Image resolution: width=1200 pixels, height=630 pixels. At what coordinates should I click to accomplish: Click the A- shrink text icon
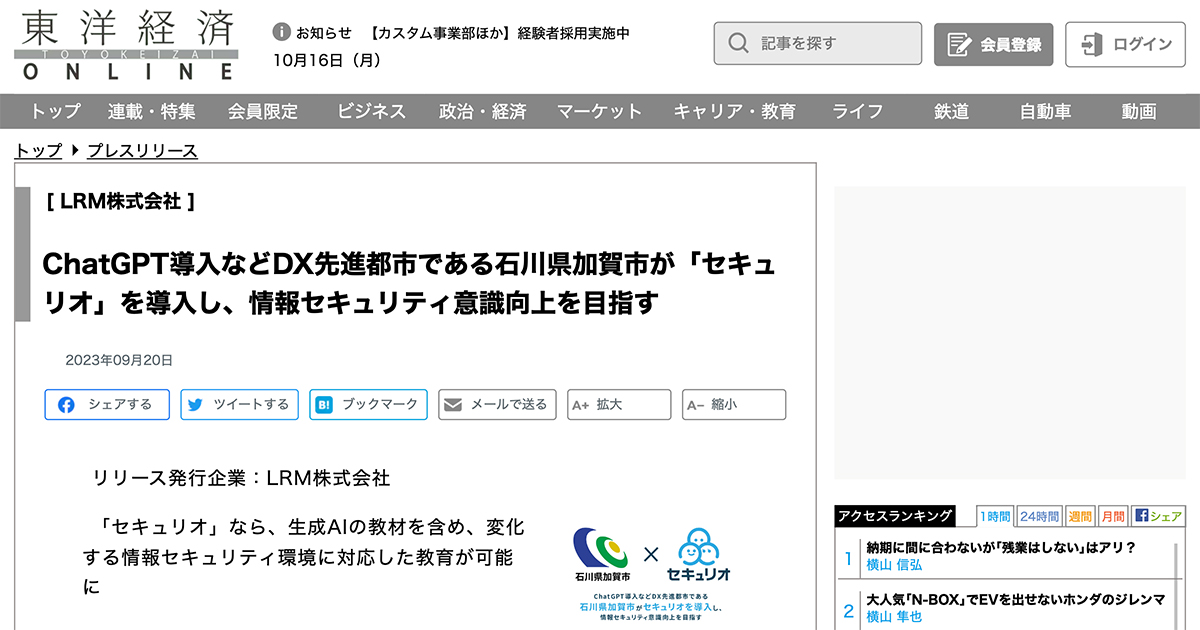pyautogui.click(x=695, y=405)
